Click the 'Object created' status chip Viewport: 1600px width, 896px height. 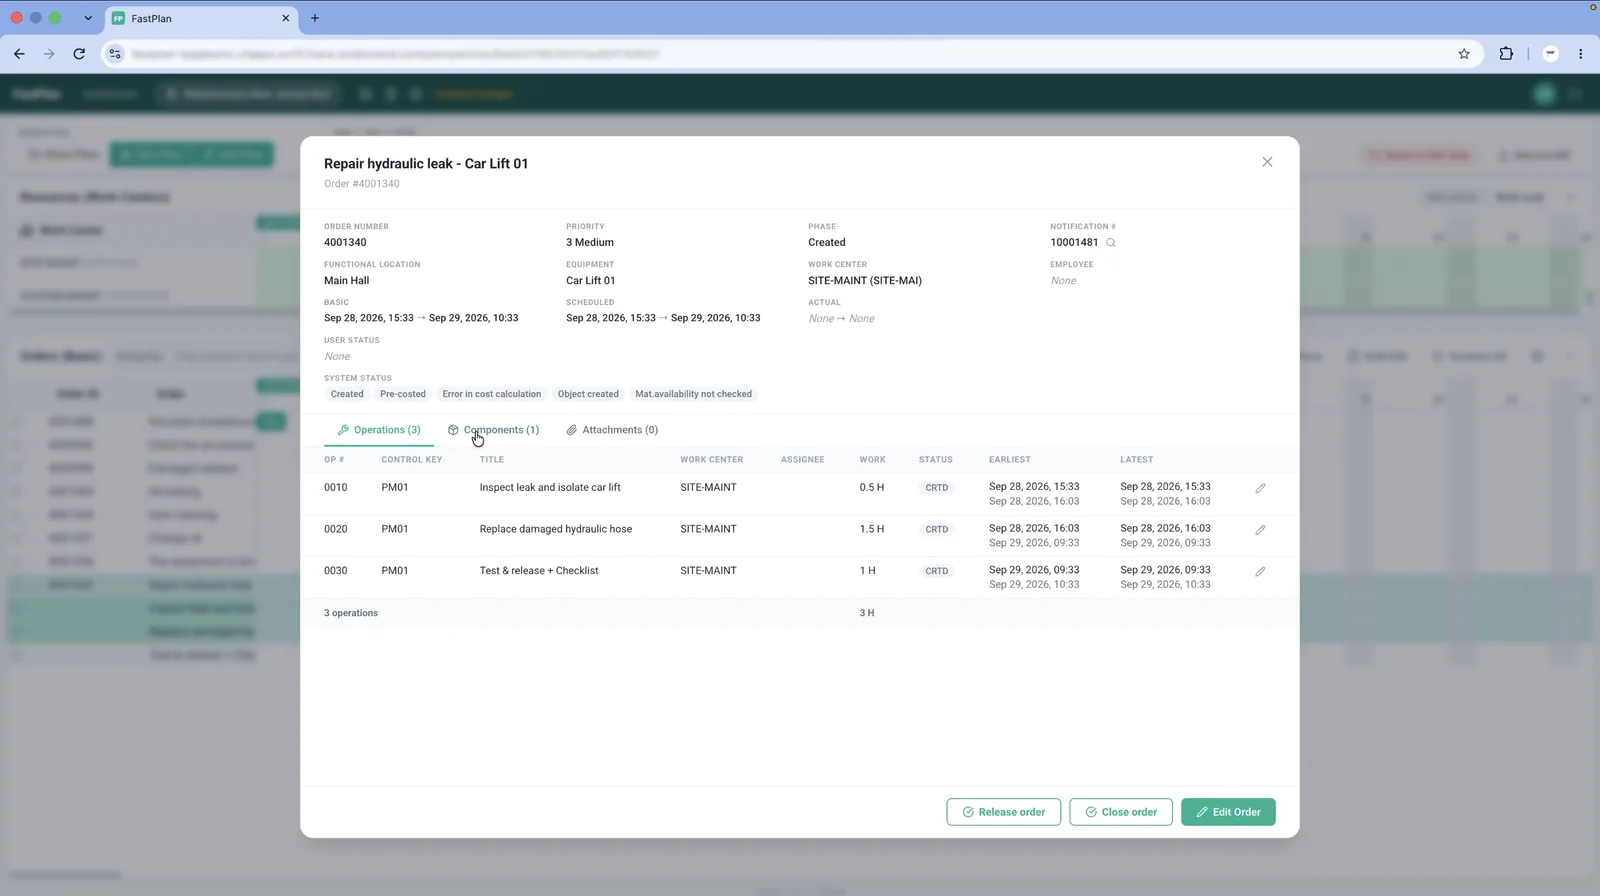click(x=588, y=394)
